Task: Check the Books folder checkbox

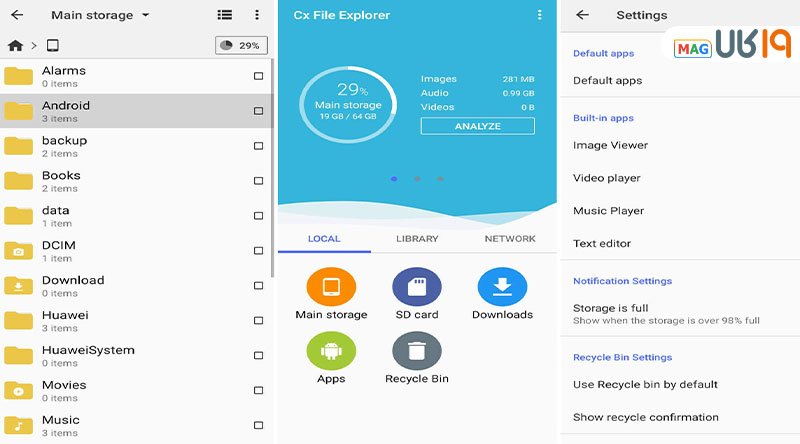Action: pos(259,181)
